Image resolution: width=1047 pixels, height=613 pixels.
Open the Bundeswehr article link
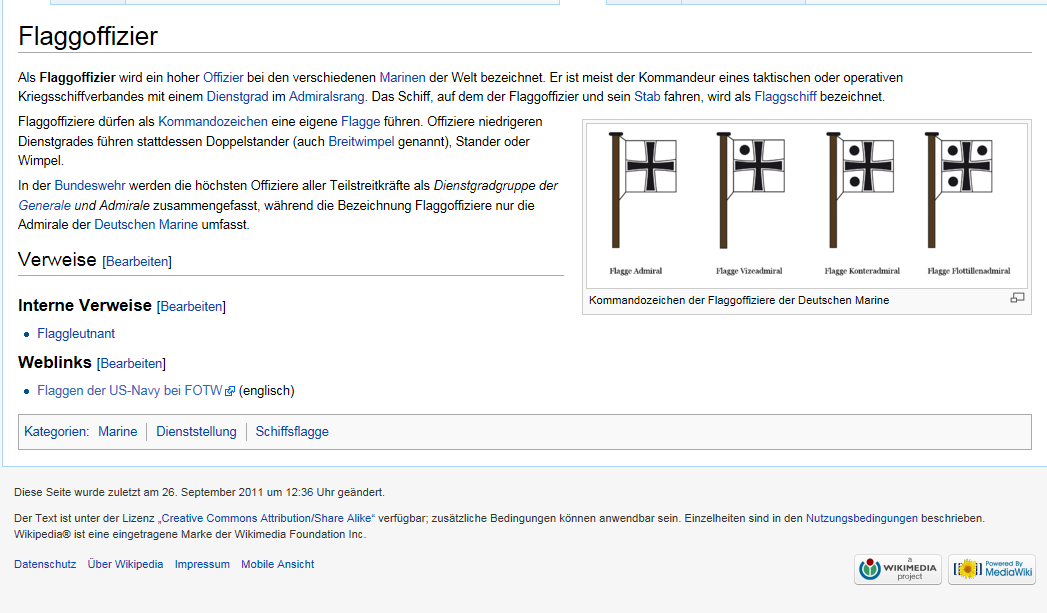pos(90,186)
